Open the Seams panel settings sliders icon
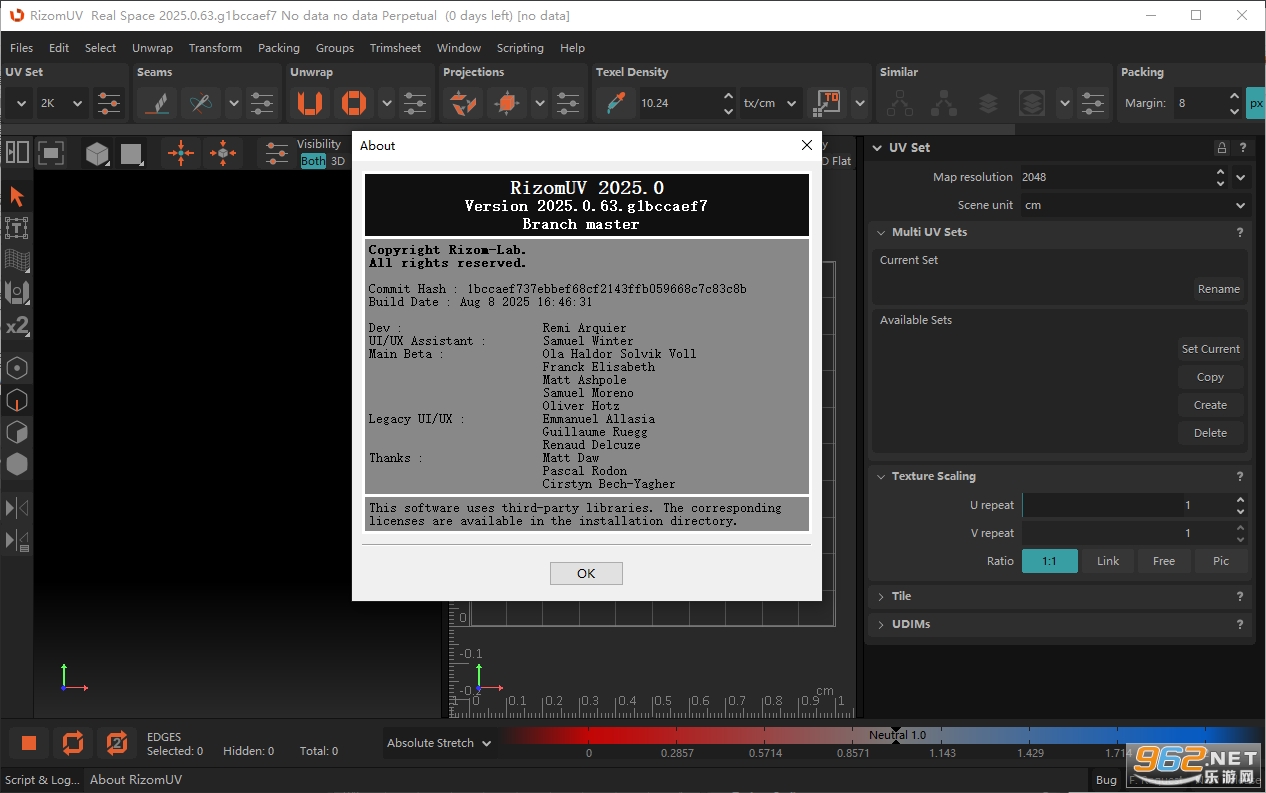Image resolution: width=1266 pixels, height=793 pixels. coord(262,103)
